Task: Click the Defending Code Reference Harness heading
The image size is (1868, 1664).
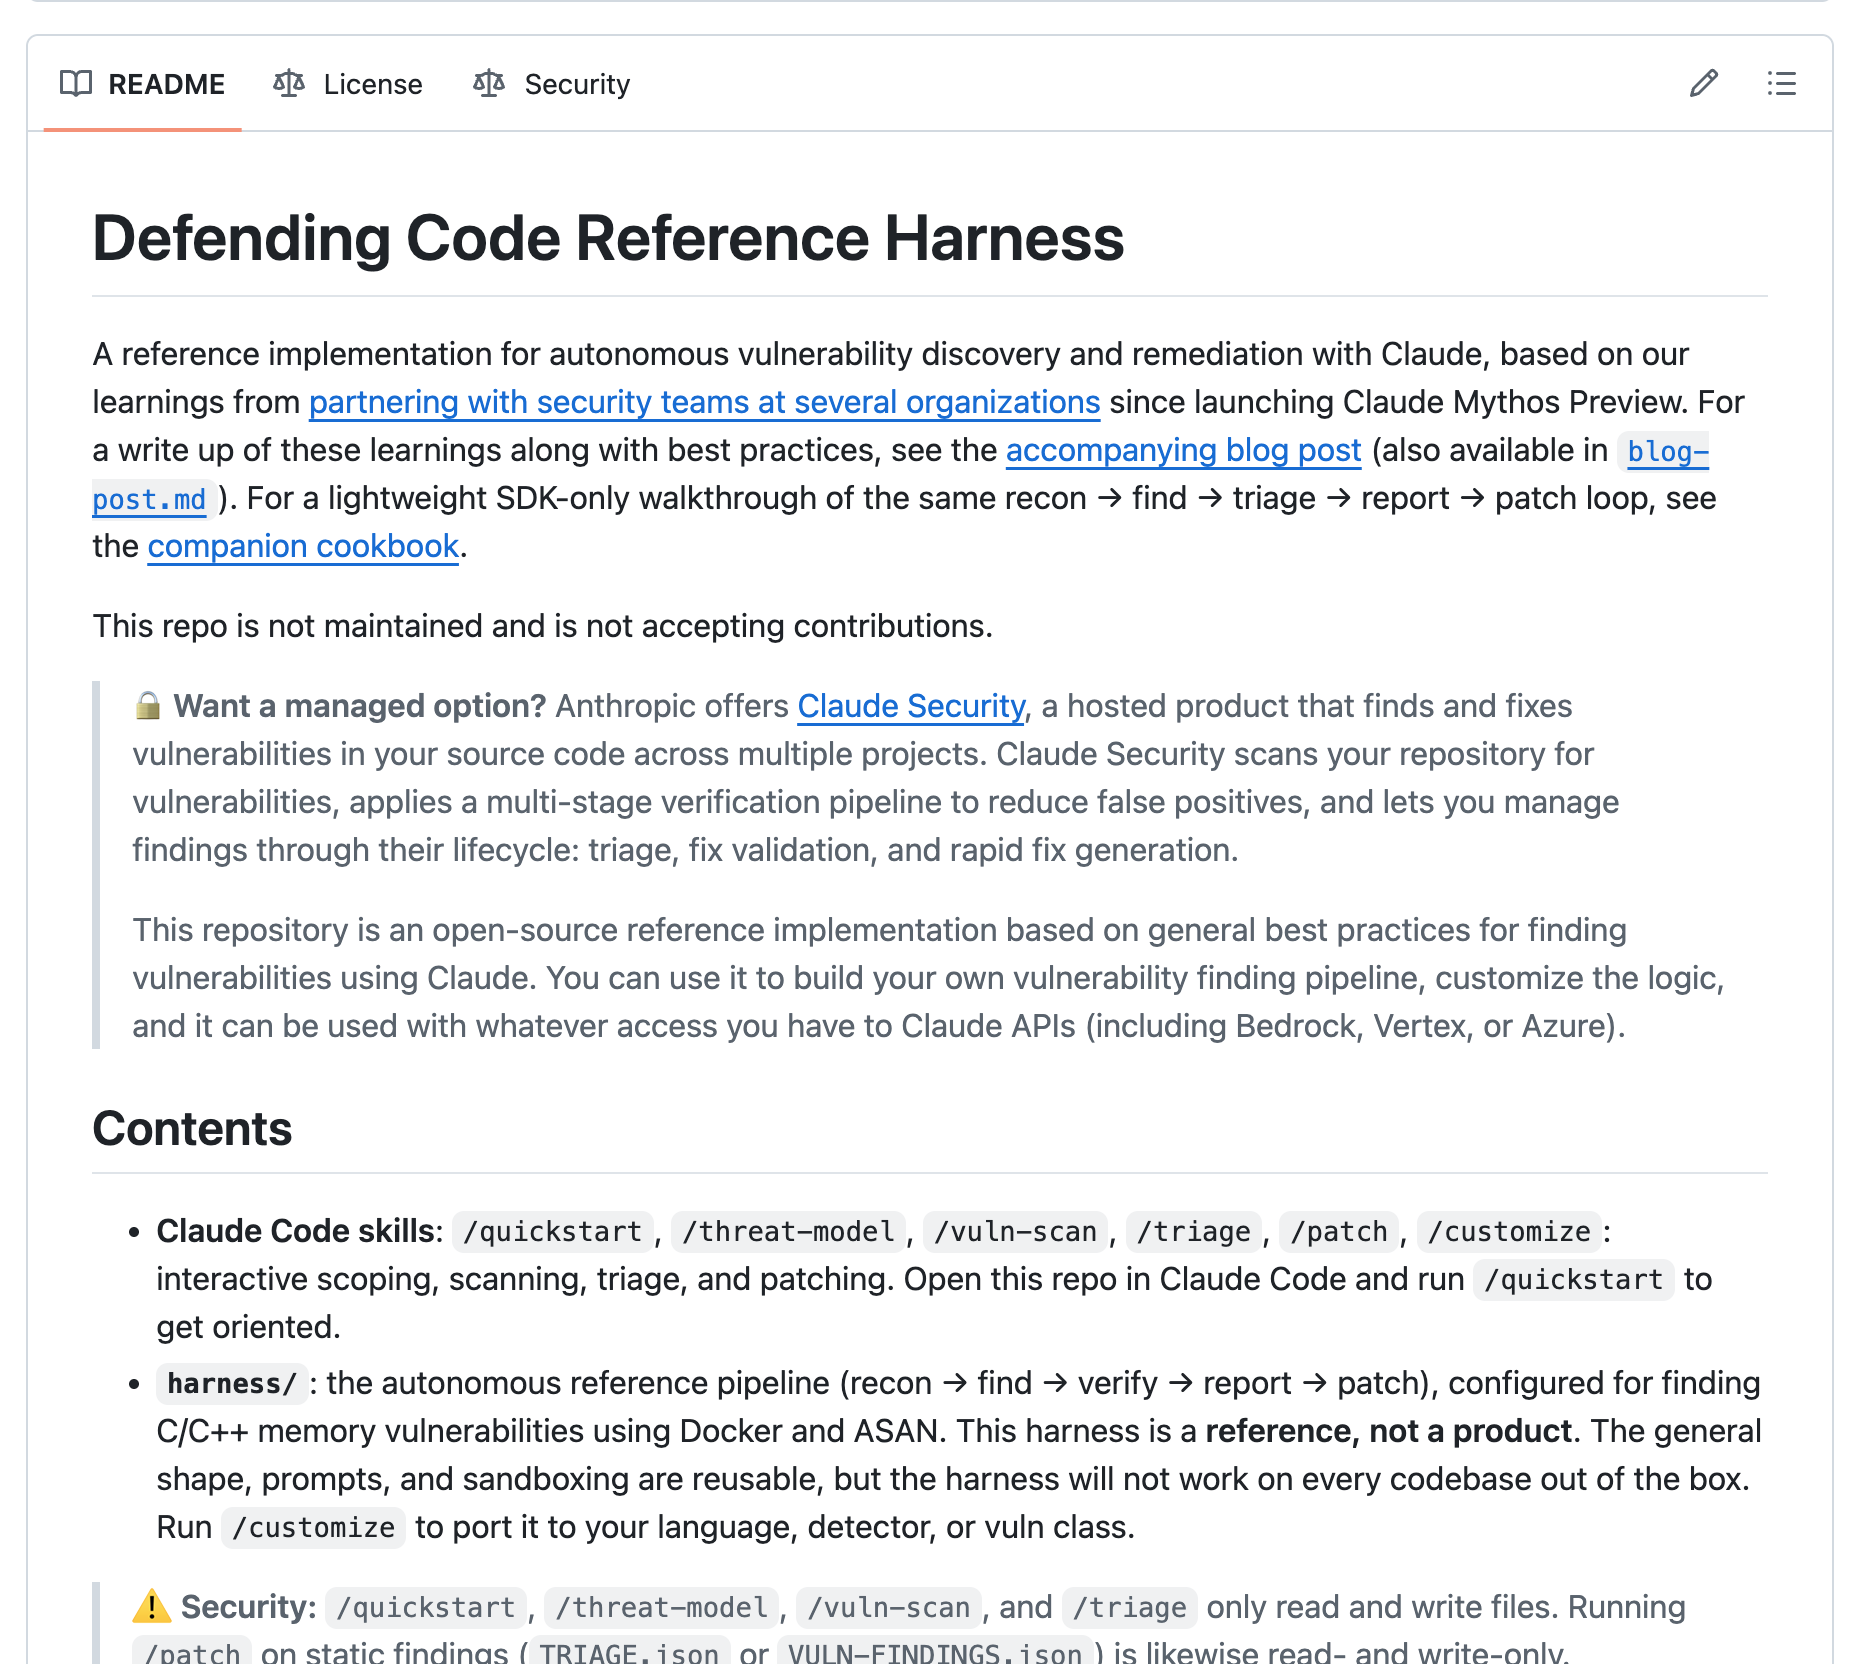Action: tap(608, 238)
